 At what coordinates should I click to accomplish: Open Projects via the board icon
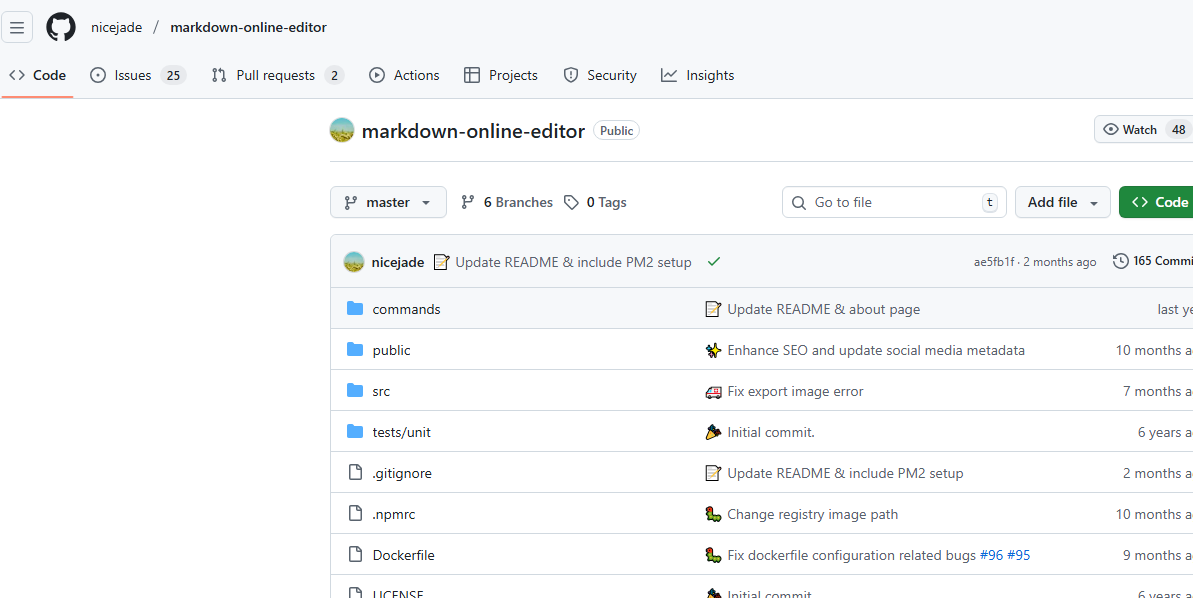point(473,75)
